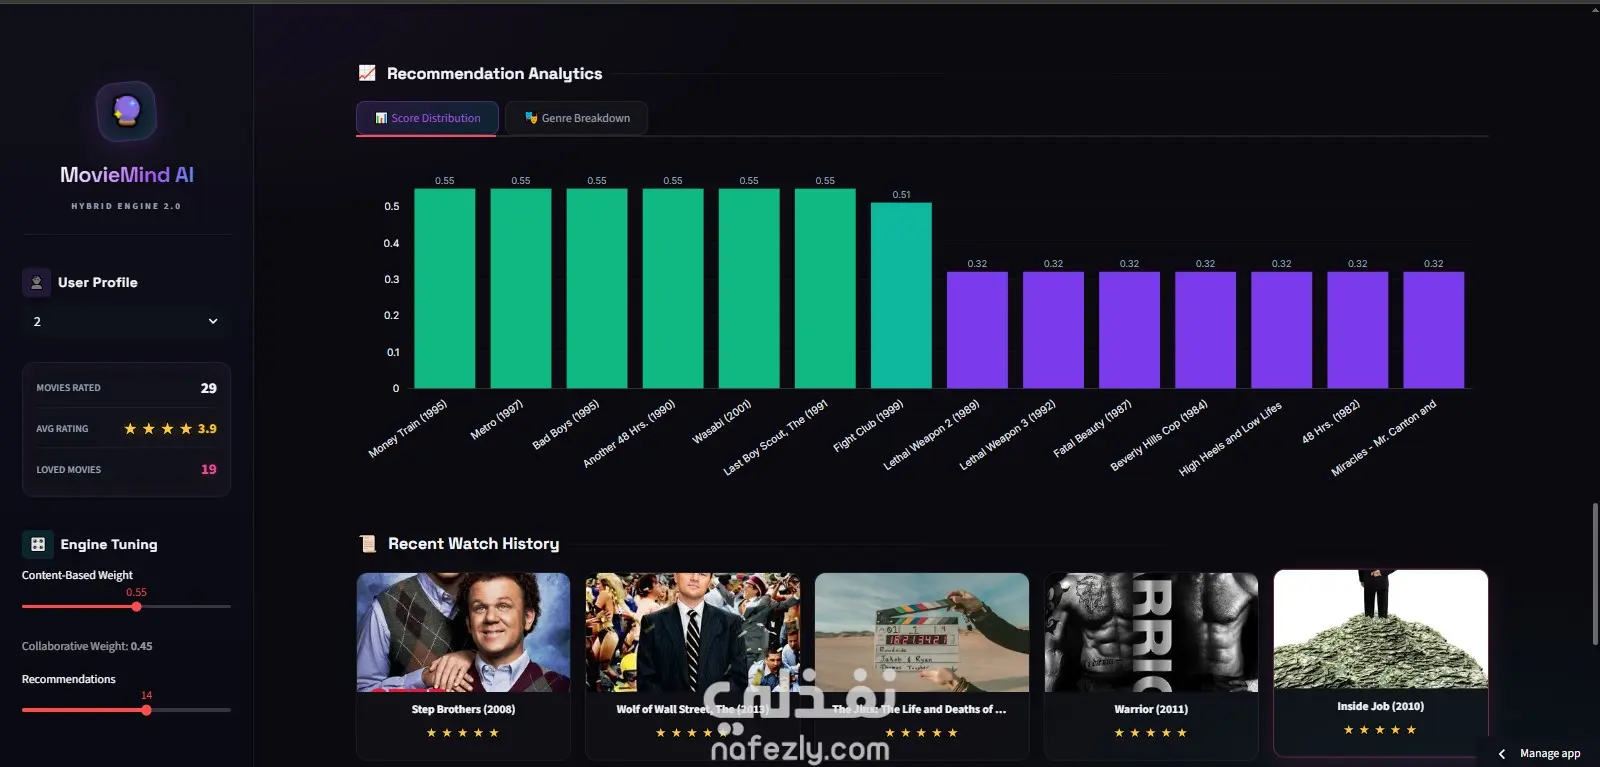The height and width of the screenshot is (767, 1600).
Task: Expand the user selector chevron arrow
Action: [213, 321]
